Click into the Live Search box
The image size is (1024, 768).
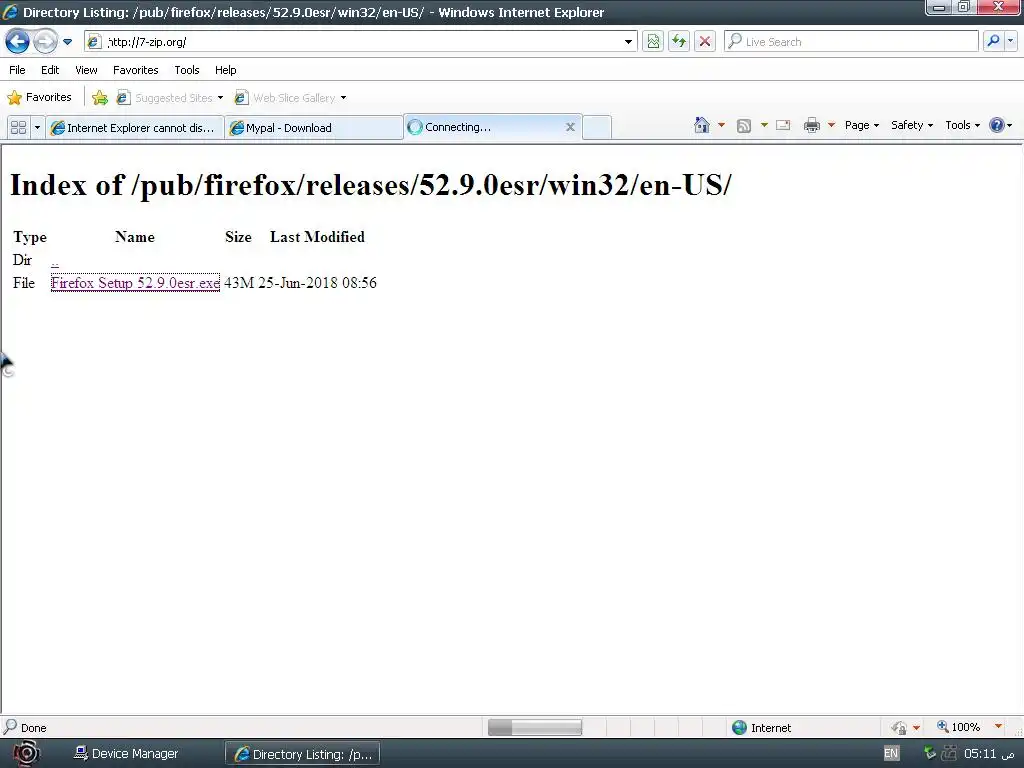[x=851, y=42]
